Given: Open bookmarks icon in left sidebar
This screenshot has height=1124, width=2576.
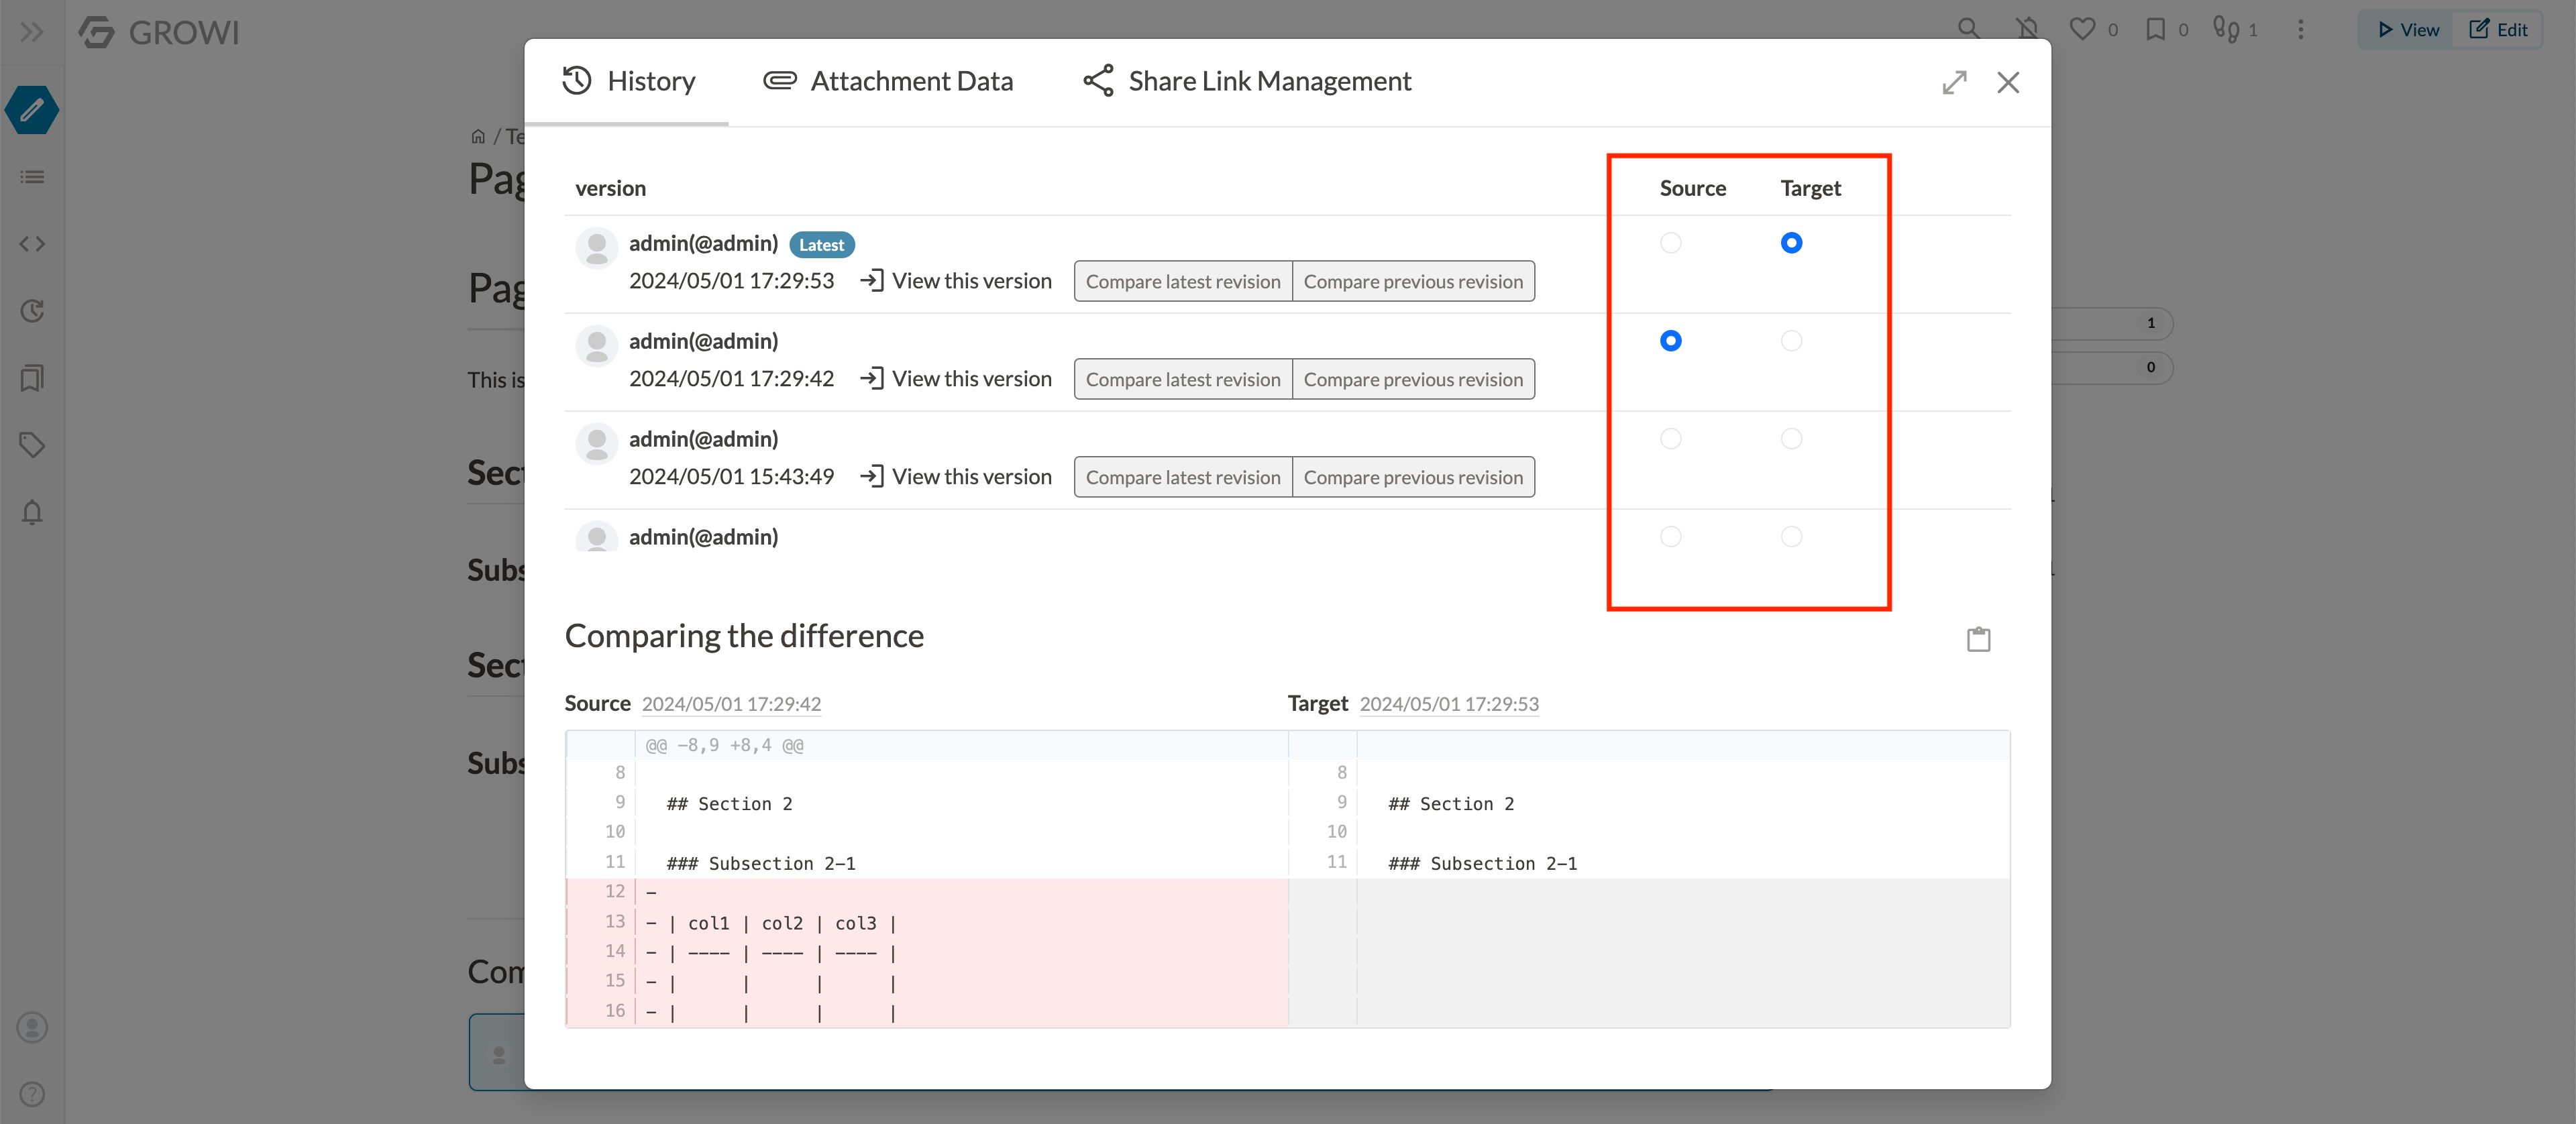Looking at the screenshot, I should (x=32, y=378).
